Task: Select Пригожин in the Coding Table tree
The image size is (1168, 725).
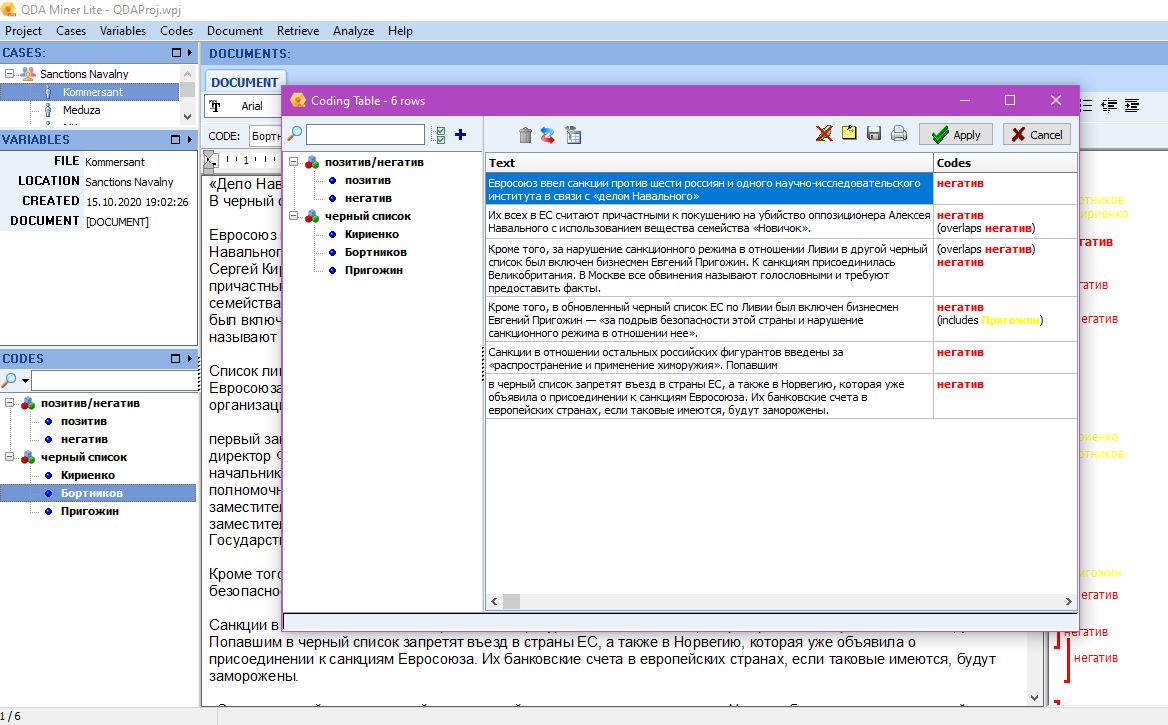Action: coord(373,270)
